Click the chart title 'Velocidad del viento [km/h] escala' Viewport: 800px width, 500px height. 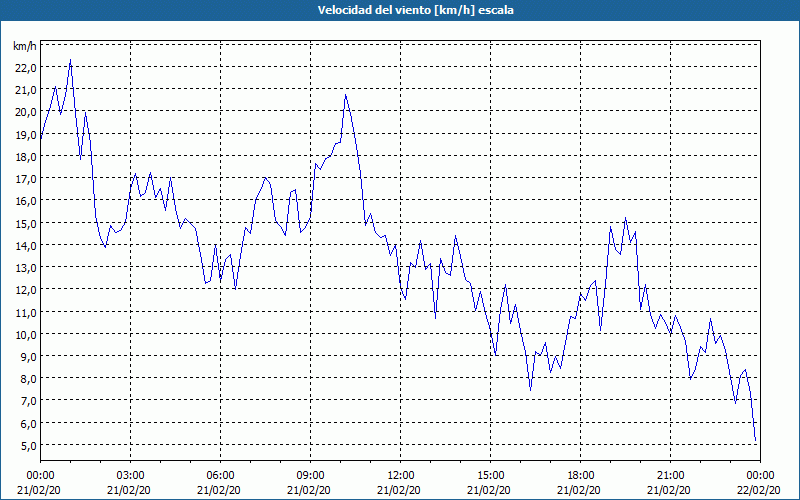click(x=415, y=10)
